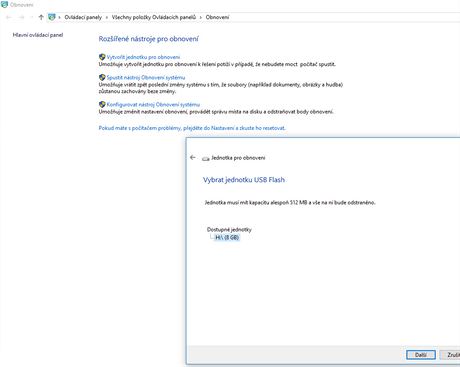Go back using the explorer back arrow
This screenshot has height=367, width=460.
coord(9,17)
